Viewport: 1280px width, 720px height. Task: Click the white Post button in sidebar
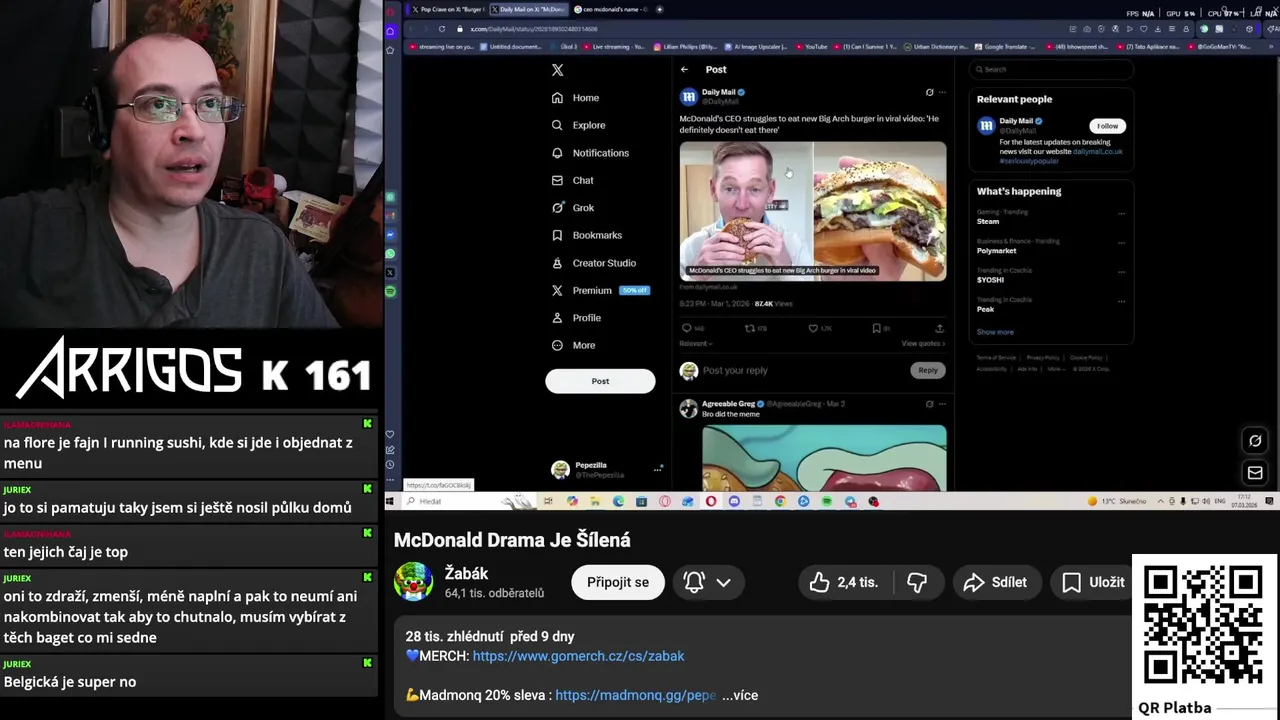tap(600, 381)
